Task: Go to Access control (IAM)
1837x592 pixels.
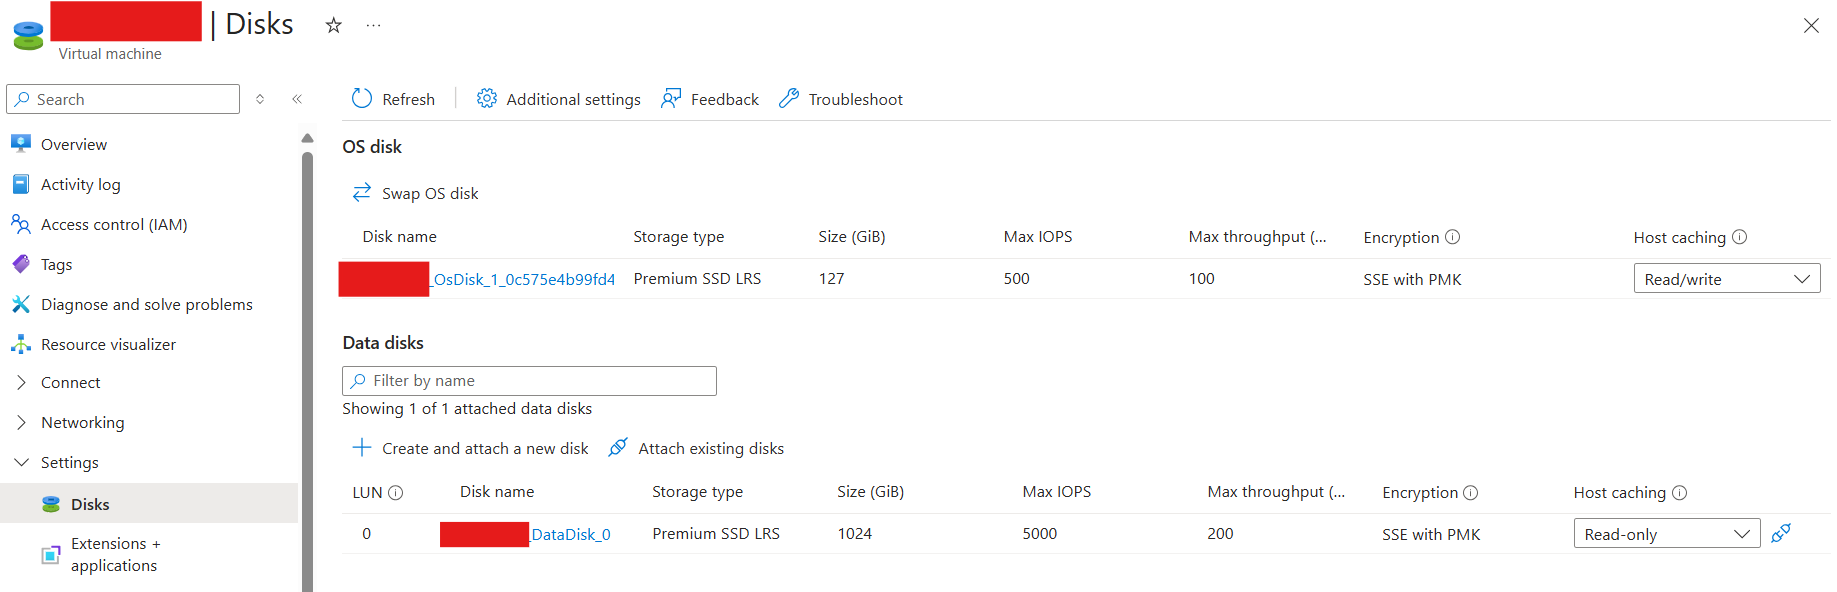Action: point(114,224)
